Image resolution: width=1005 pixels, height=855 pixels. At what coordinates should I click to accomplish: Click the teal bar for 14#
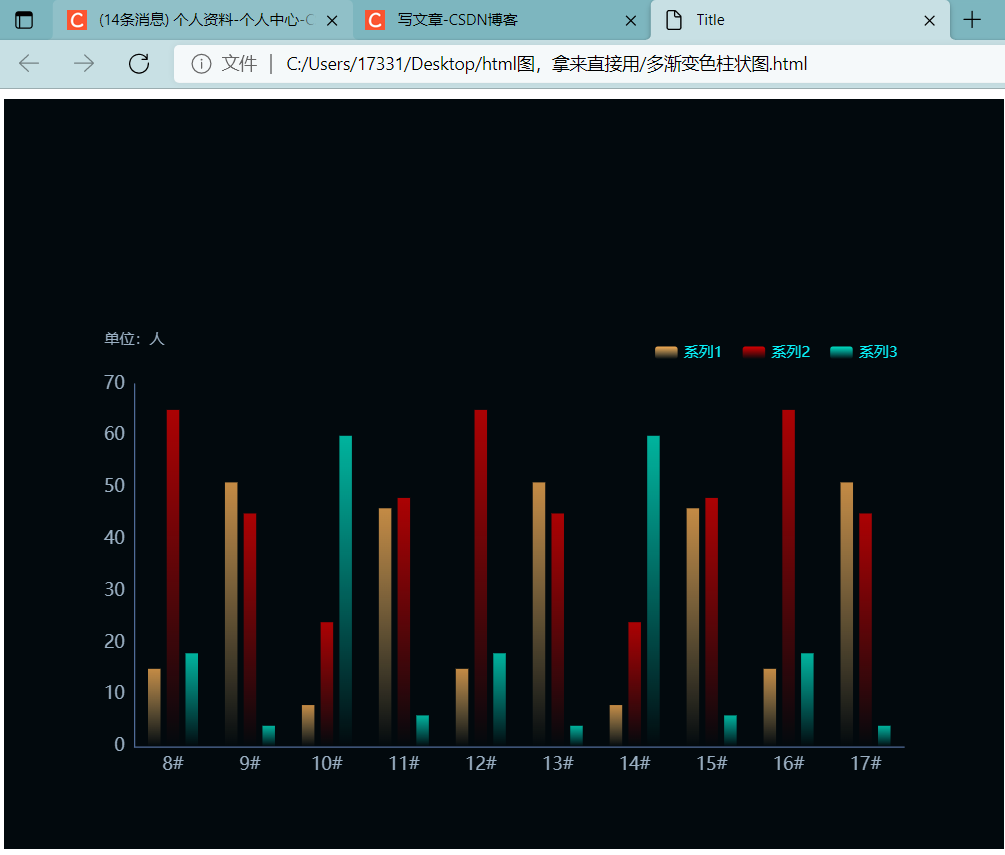click(x=653, y=591)
